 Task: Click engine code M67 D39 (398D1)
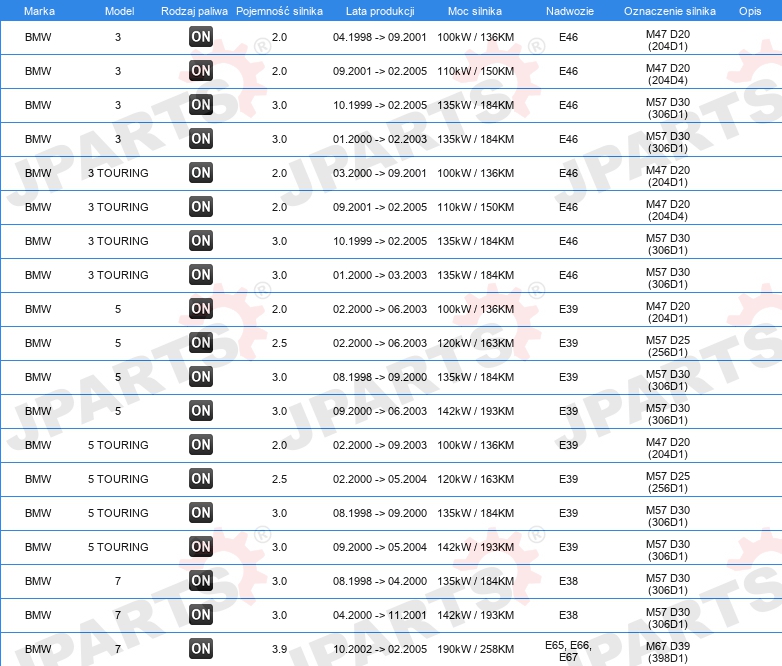[x=668, y=652]
